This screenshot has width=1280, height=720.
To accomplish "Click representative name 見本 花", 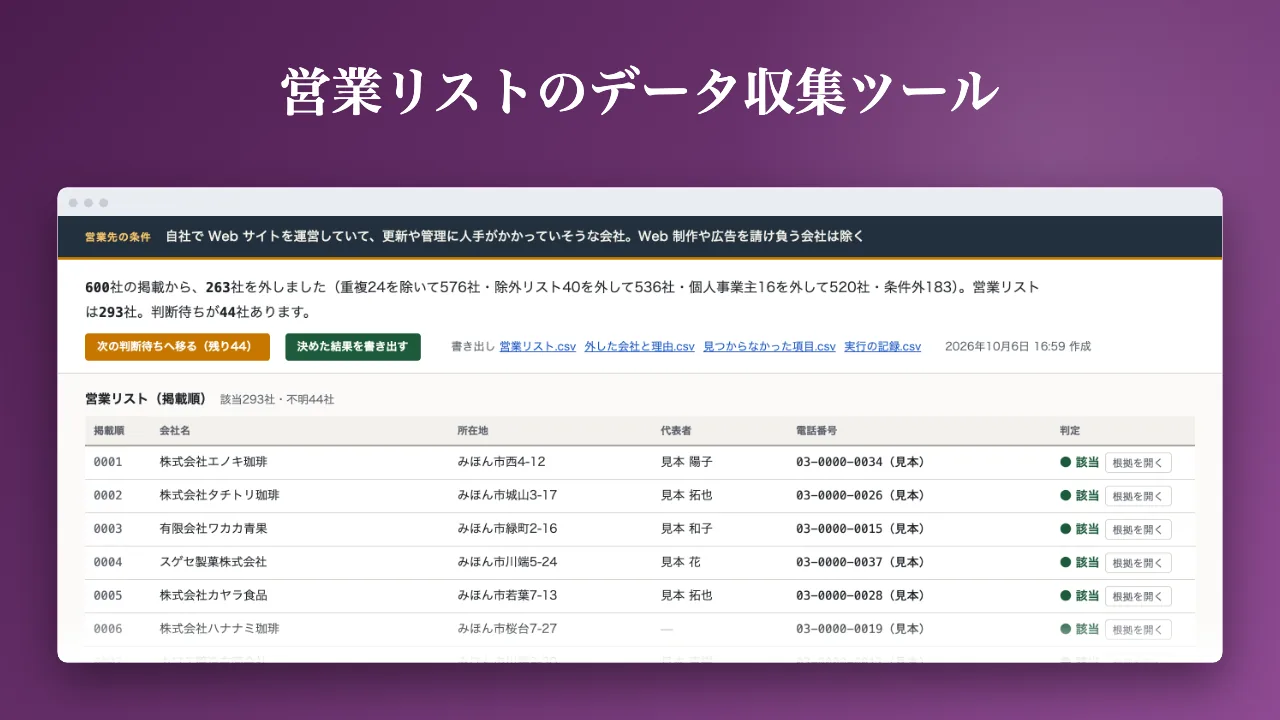I will click(680, 562).
